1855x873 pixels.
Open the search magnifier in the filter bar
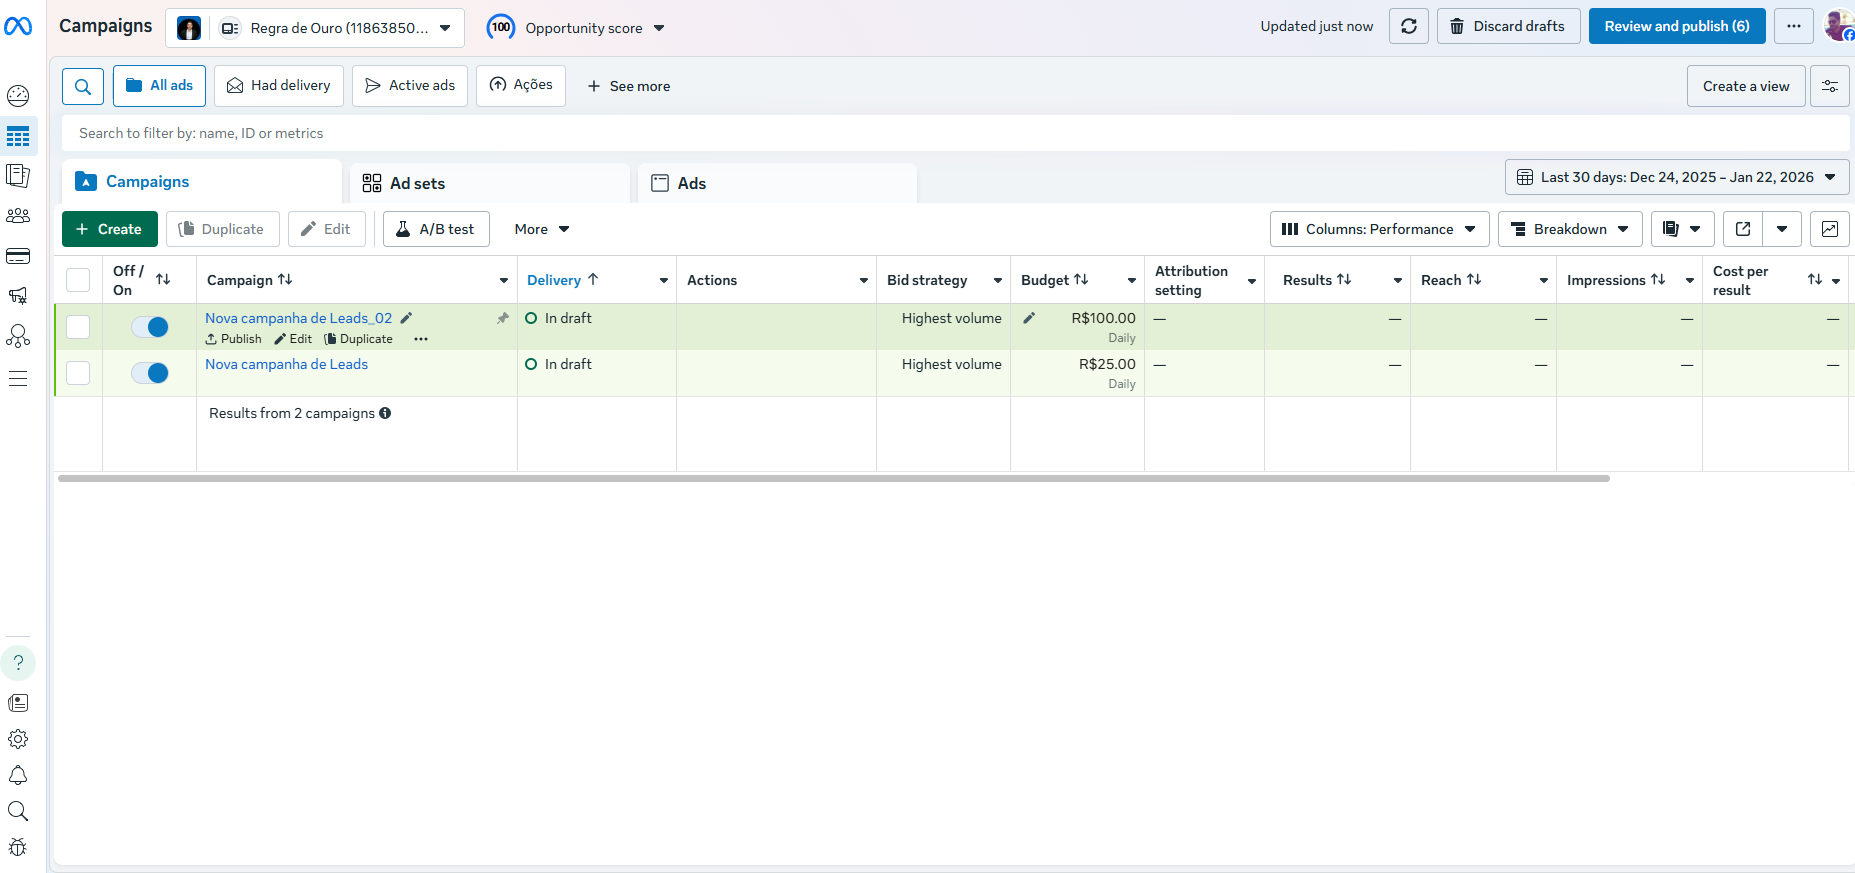pyautogui.click(x=83, y=86)
